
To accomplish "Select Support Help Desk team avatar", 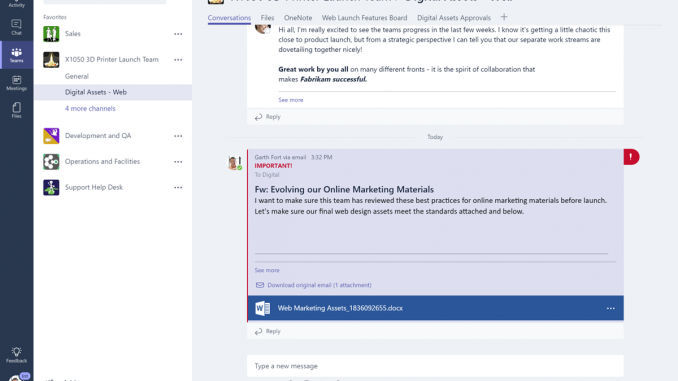I will click(x=51, y=188).
